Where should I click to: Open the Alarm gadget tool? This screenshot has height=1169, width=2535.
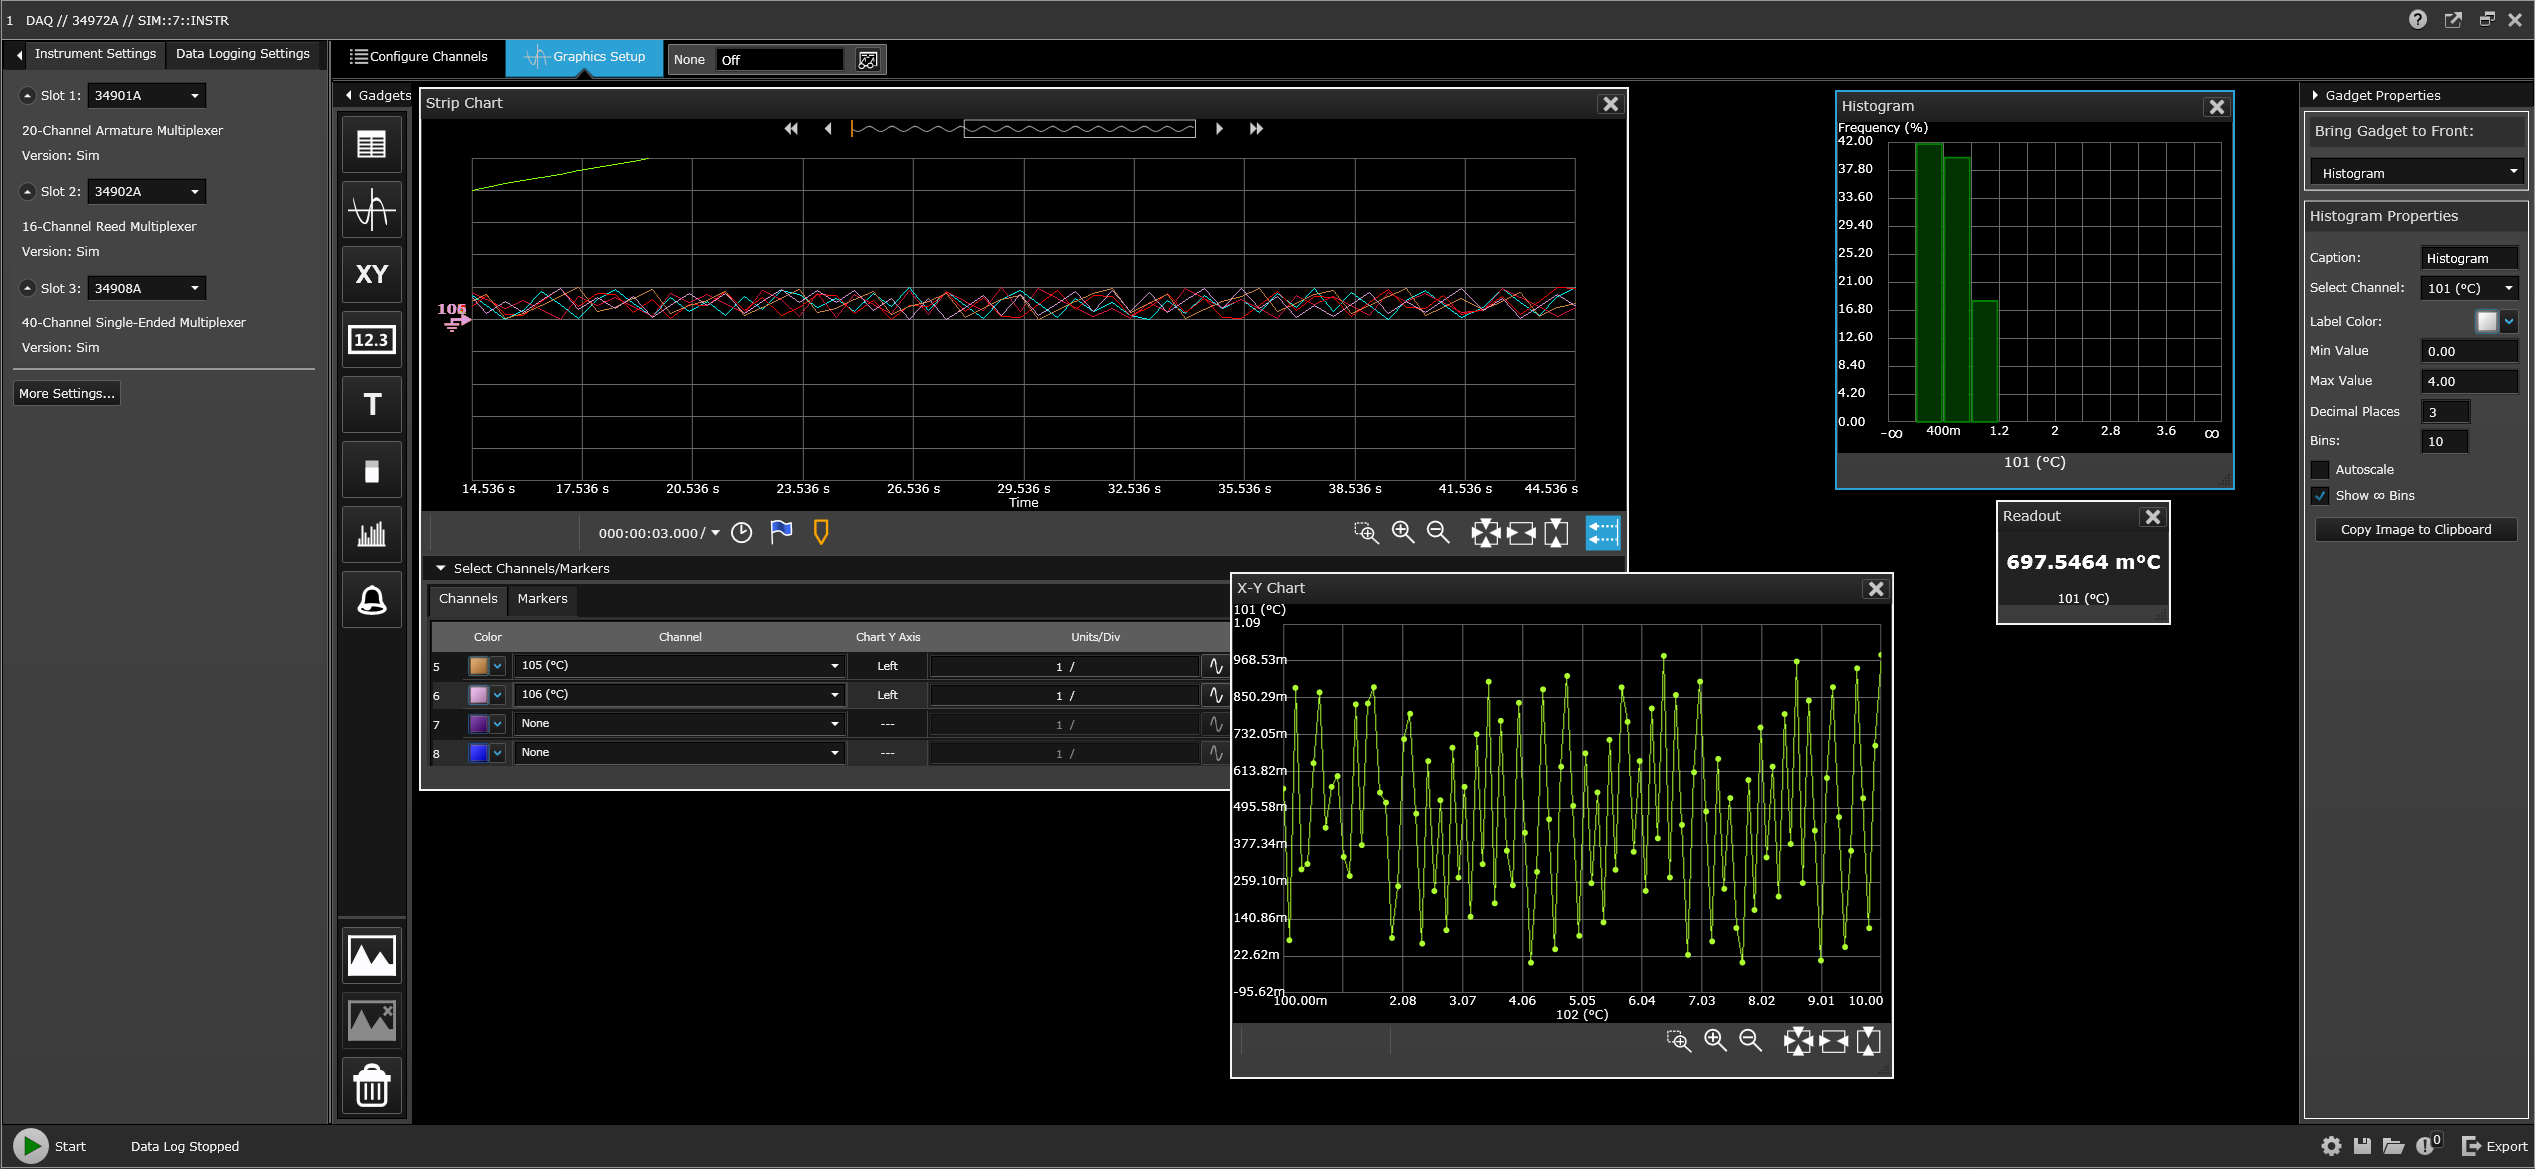coord(371,600)
